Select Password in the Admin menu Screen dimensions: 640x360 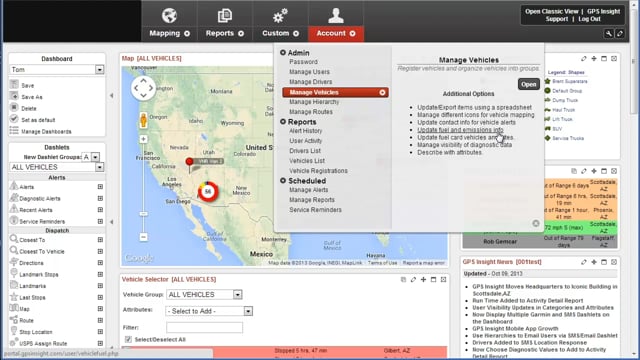pyautogui.click(x=303, y=62)
